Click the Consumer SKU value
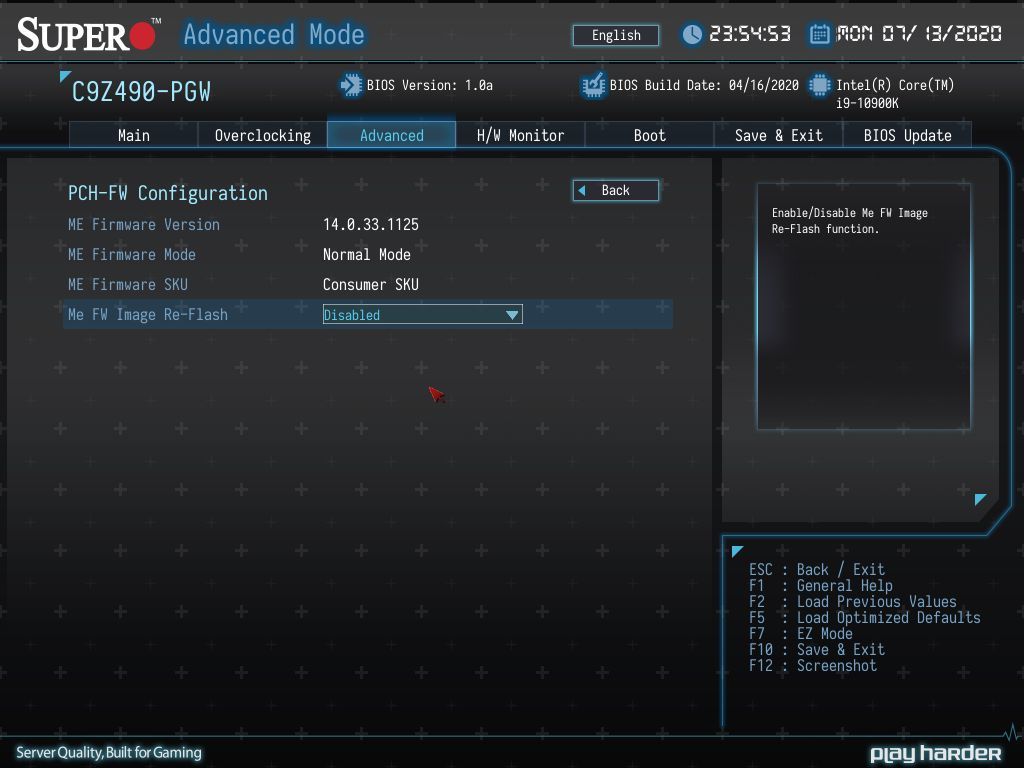Viewport: 1024px width, 768px height. [370, 285]
